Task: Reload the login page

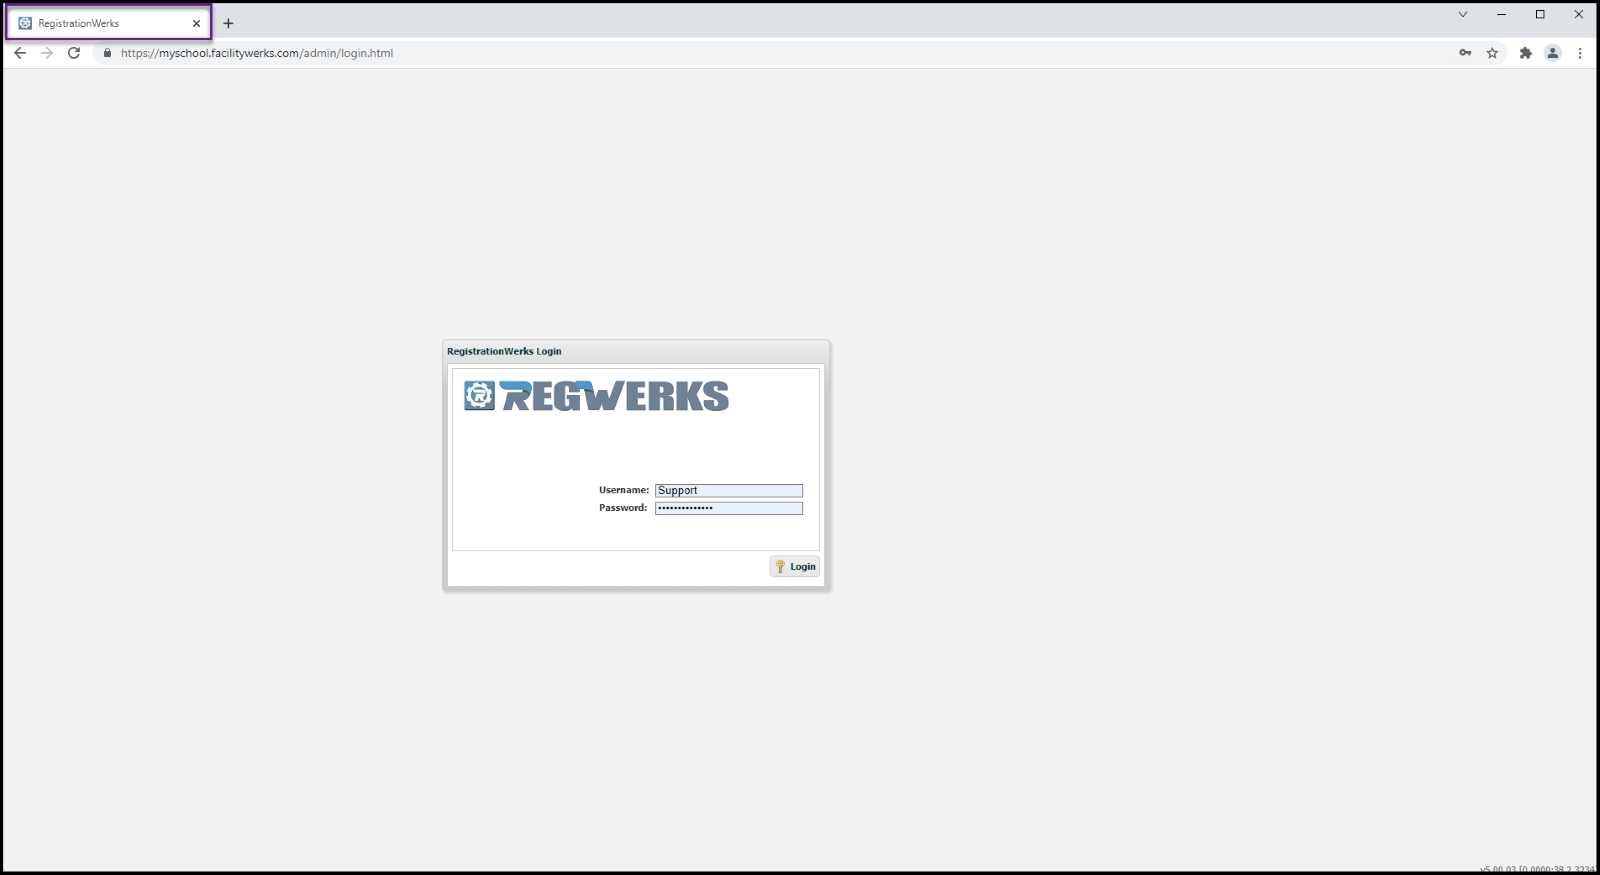Action: point(74,53)
